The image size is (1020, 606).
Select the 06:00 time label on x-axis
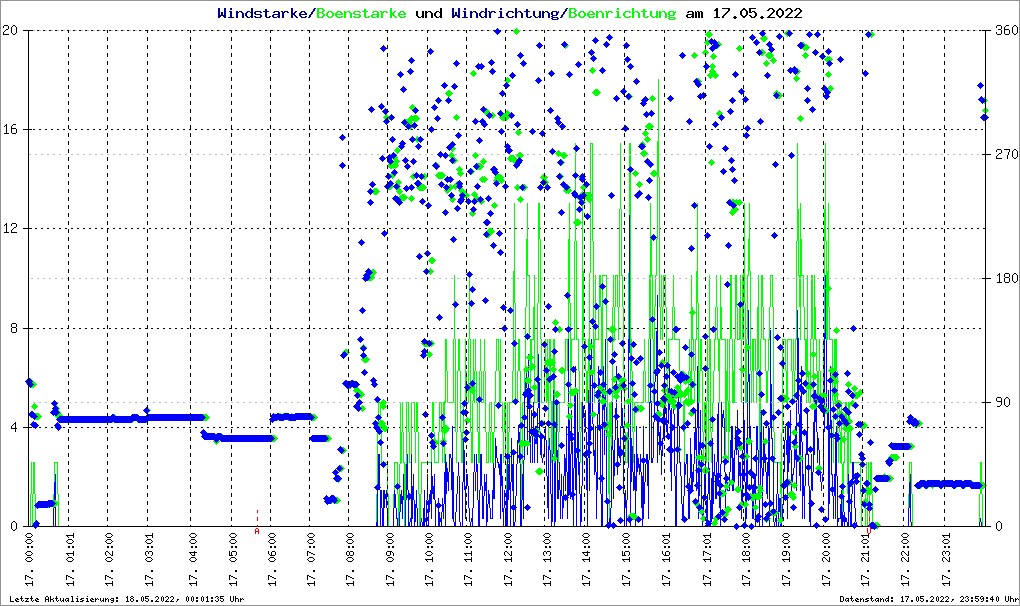pos(270,561)
